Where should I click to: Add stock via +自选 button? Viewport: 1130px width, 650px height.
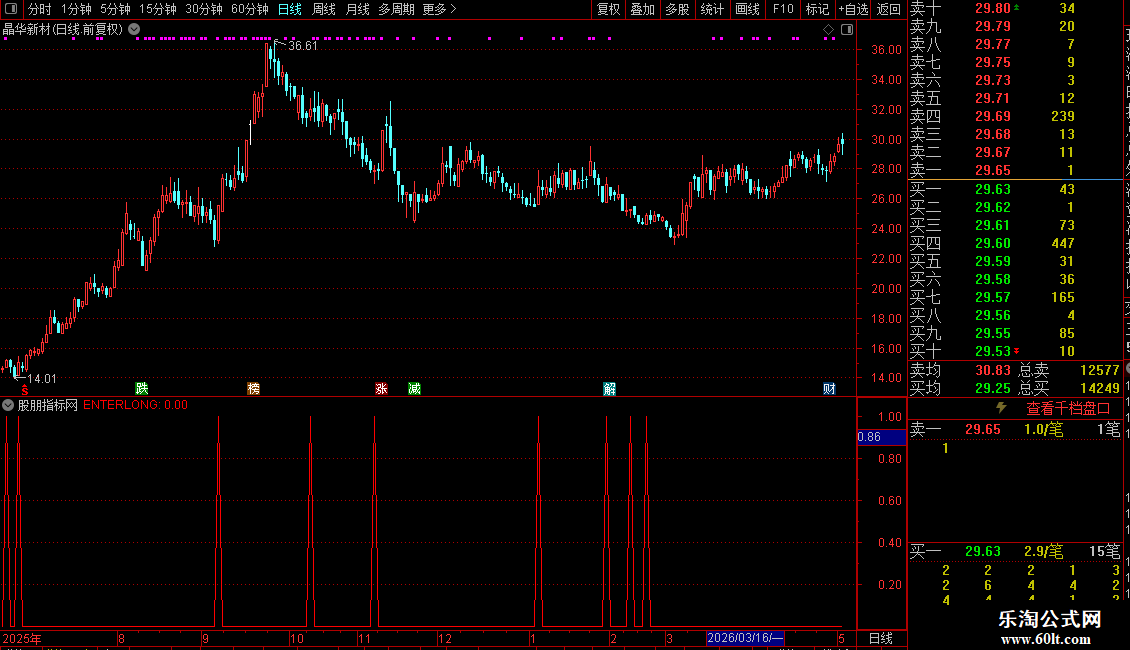[x=853, y=9]
